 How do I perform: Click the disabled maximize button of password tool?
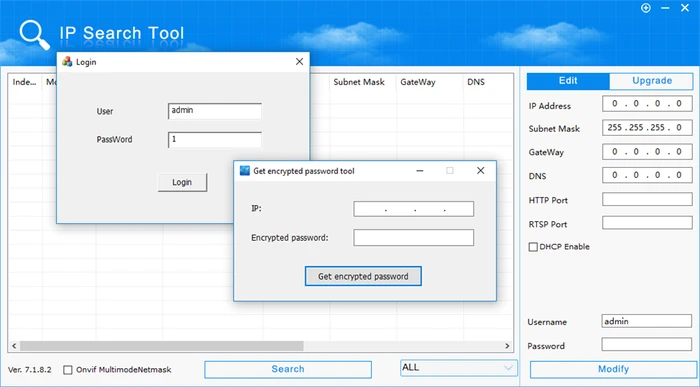tap(450, 171)
